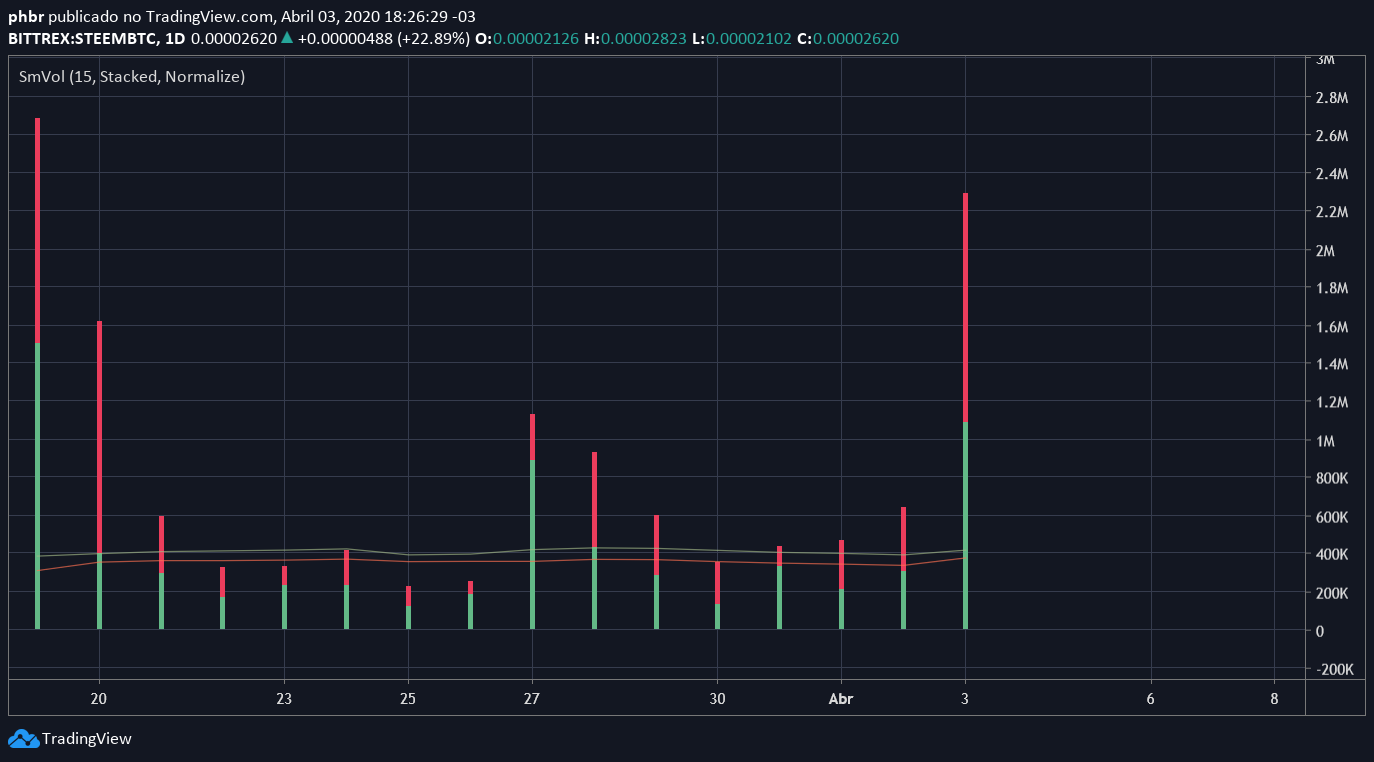Click the volume bar above date 23
This screenshot has width=1374, height=762.
[x=284, y=597]
